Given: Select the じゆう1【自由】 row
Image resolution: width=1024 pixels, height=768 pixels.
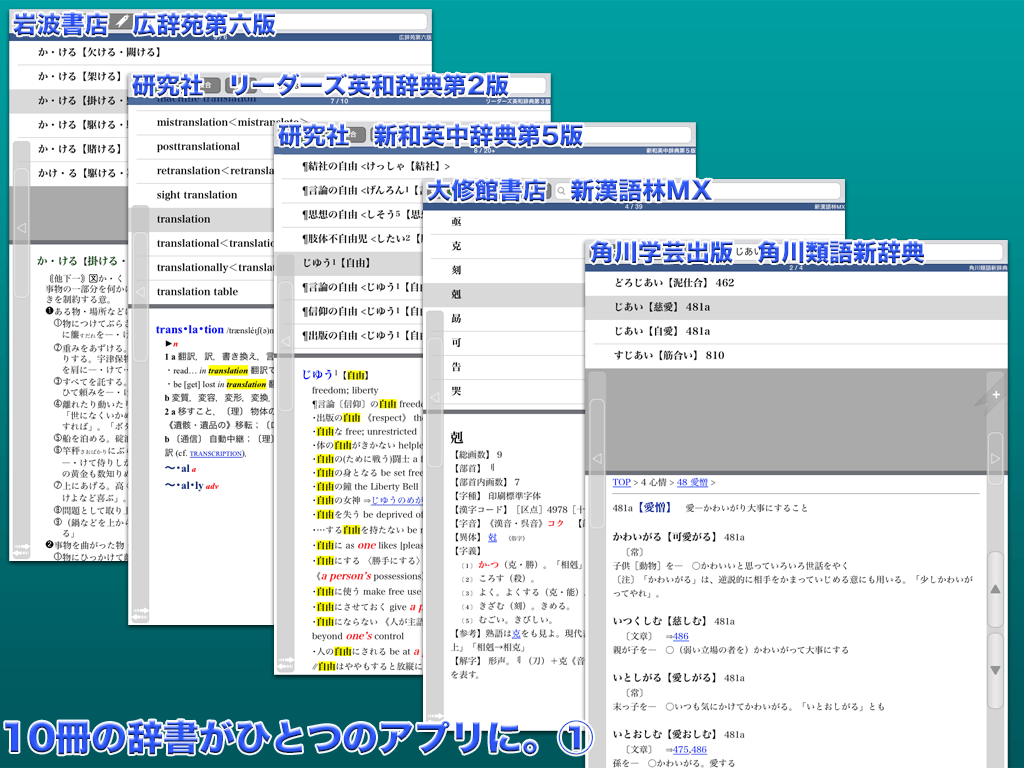Looking at the screenshot, I should tap(349, 263).
